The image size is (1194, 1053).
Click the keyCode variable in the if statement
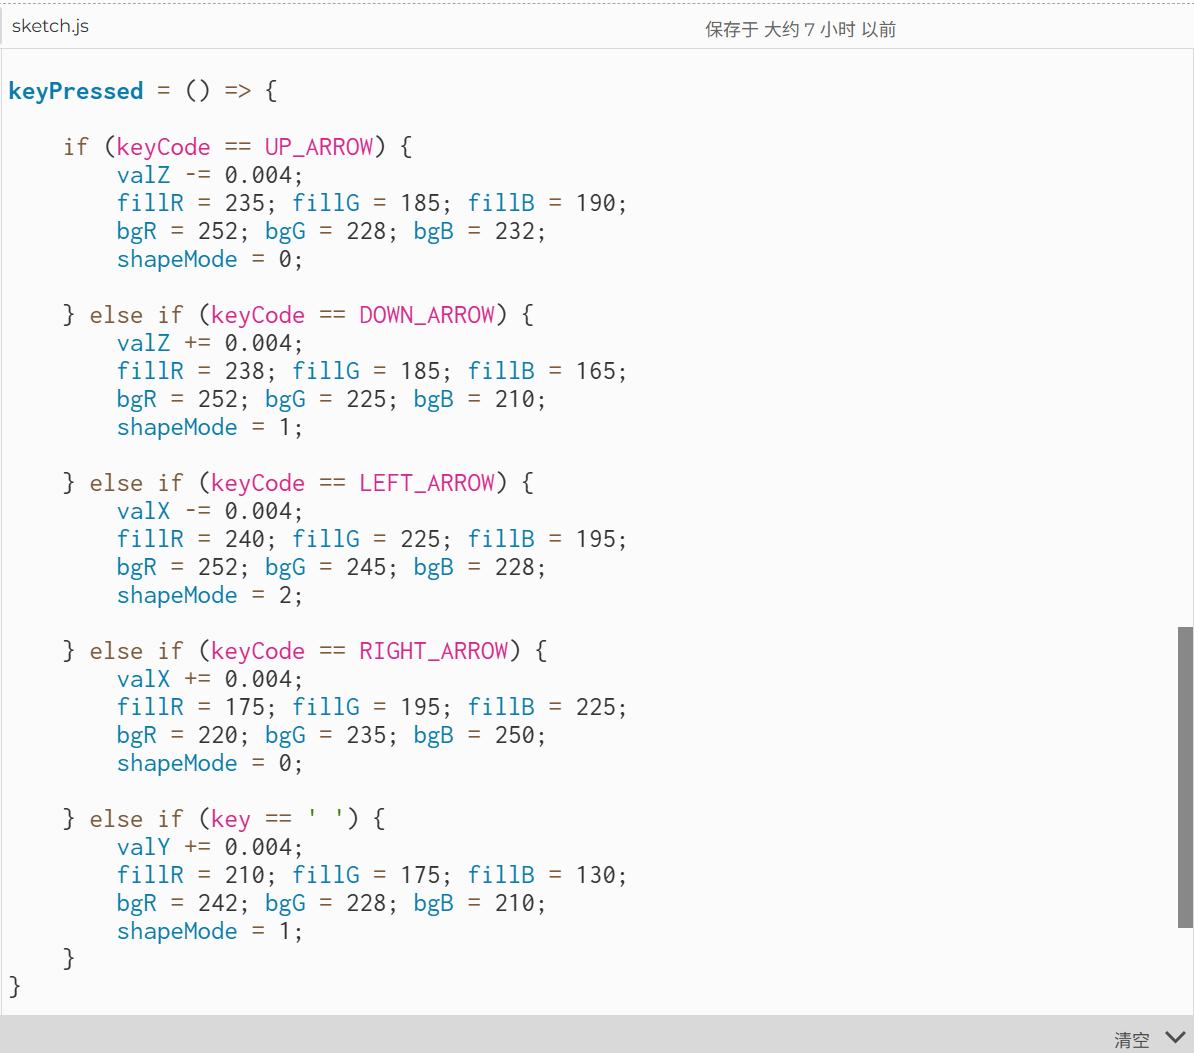coord(162,147)
